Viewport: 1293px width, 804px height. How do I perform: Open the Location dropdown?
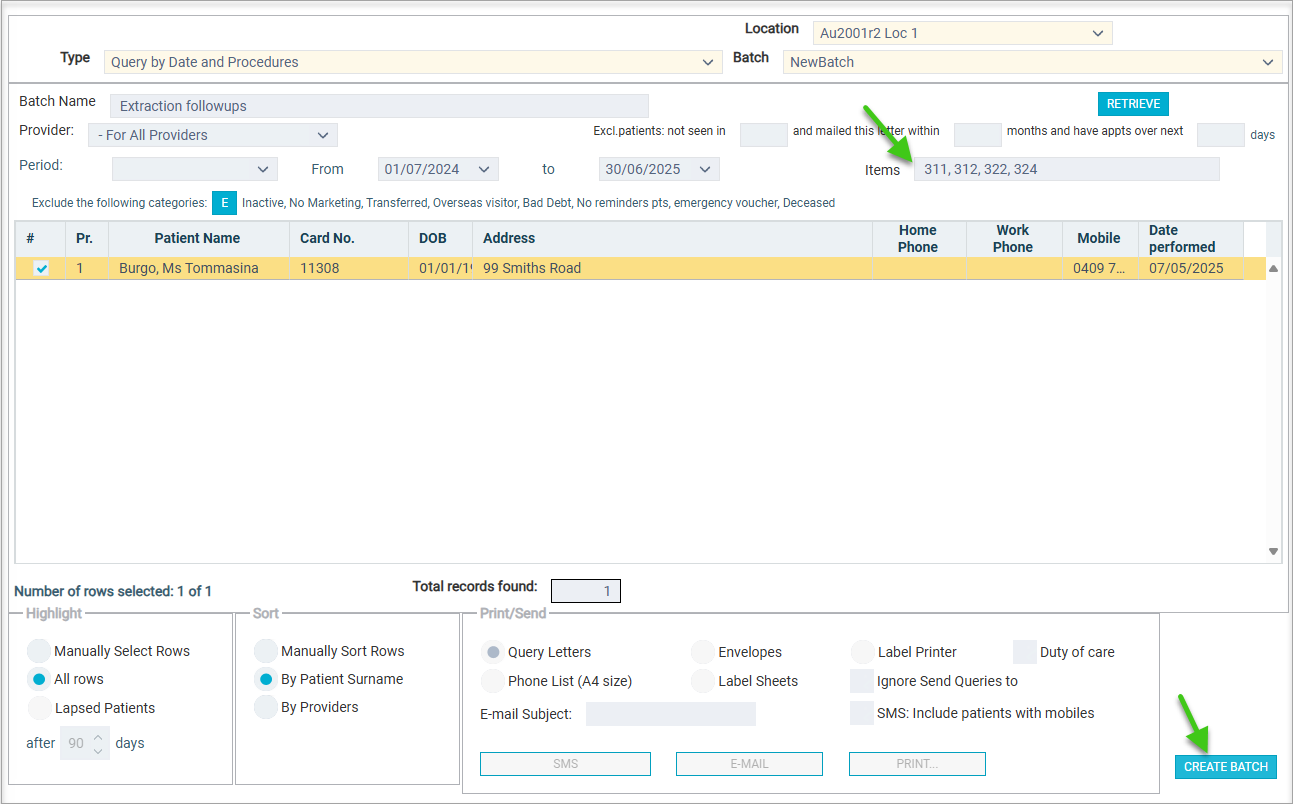(x=962, y=33)
